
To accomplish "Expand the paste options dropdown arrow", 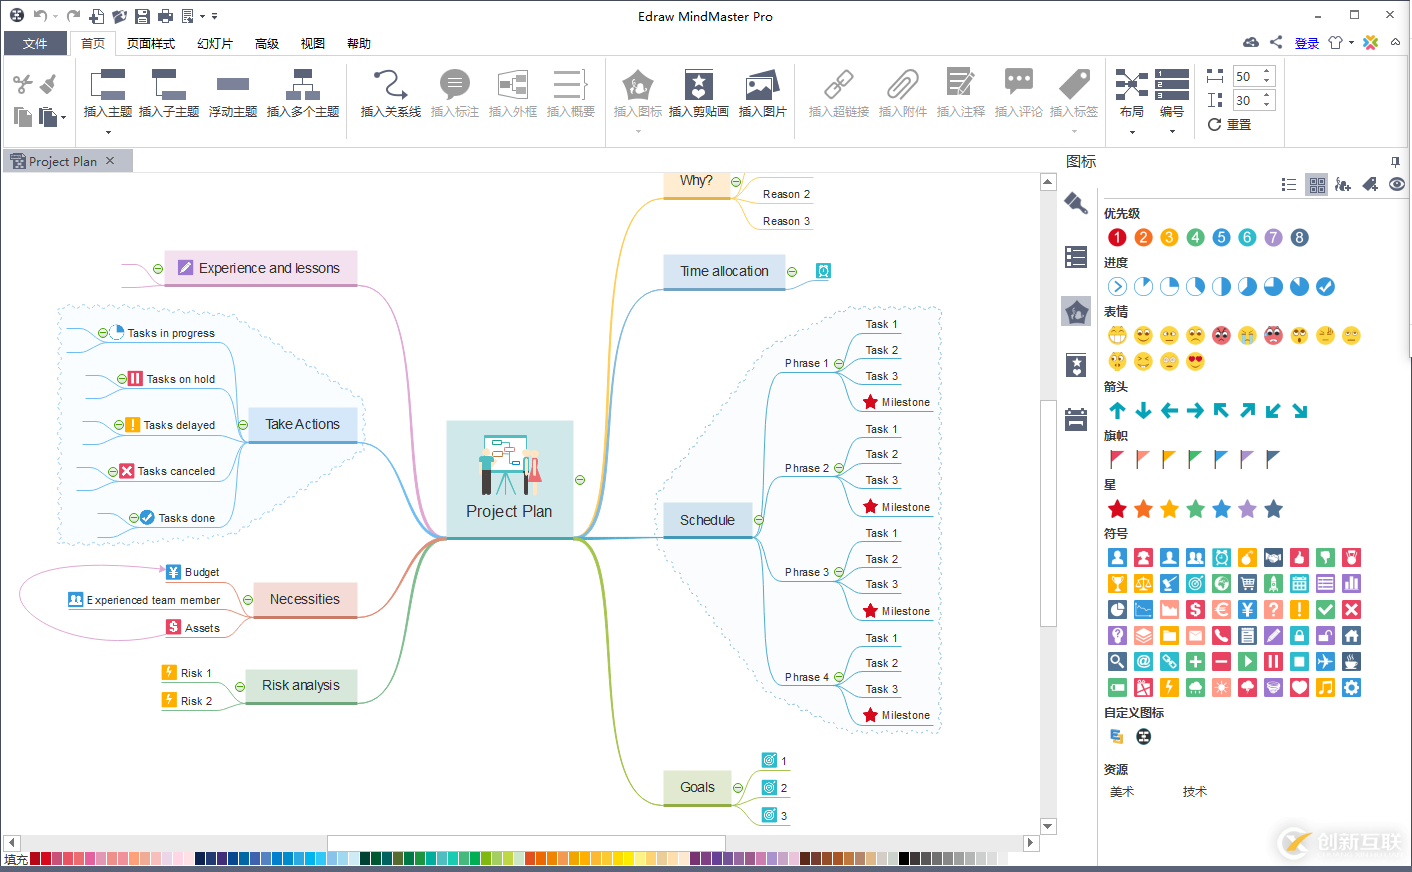I will 63,118.
